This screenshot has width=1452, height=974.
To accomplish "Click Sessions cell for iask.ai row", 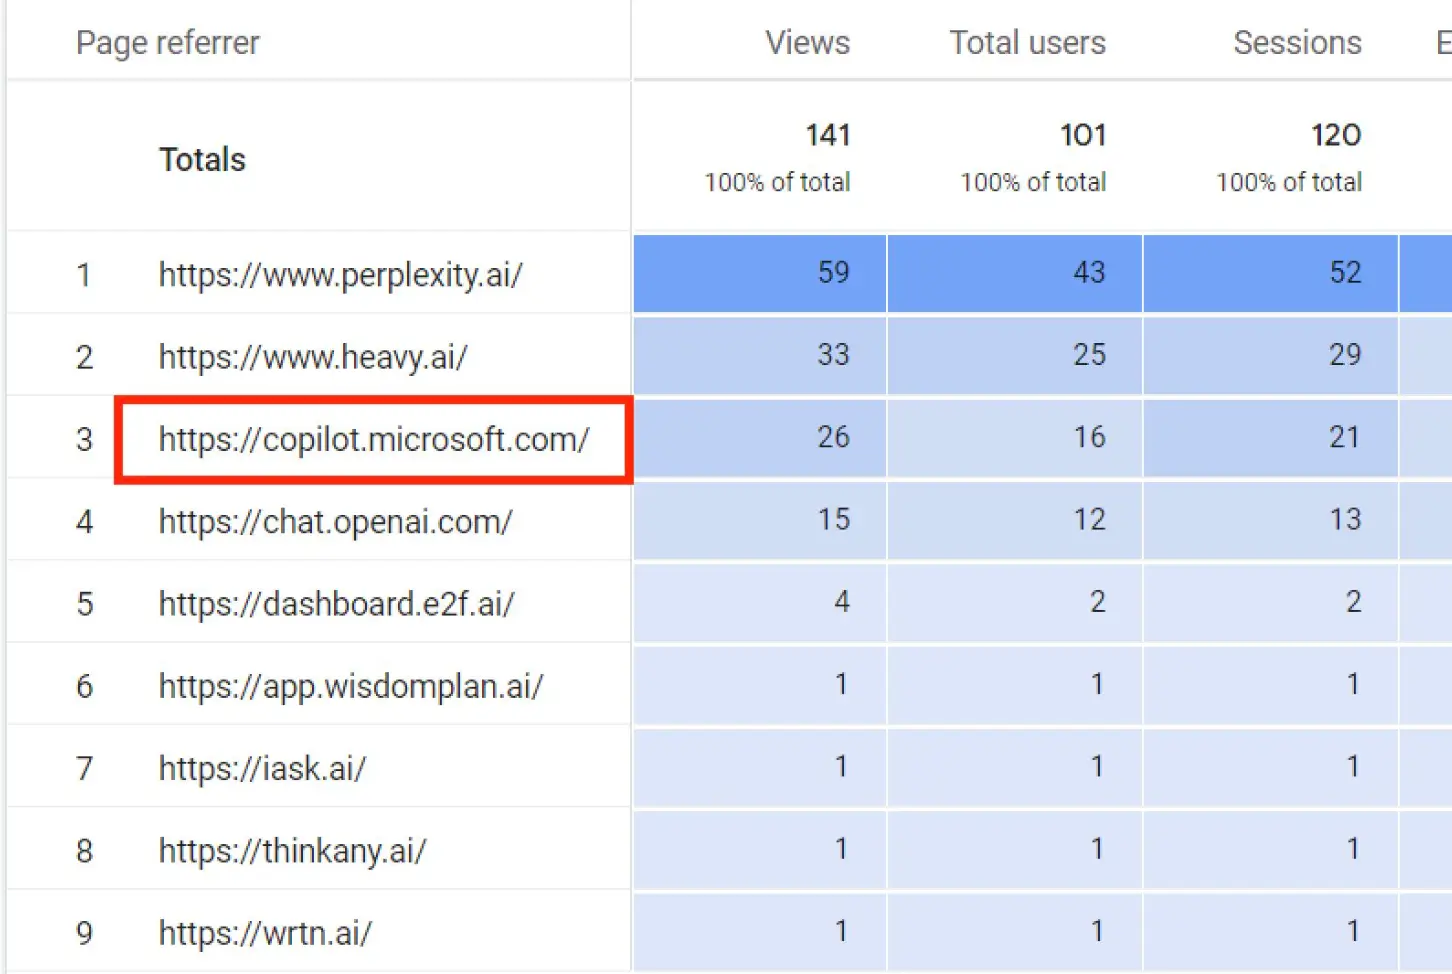I will pyautogui.click(x=1271, y=767).
